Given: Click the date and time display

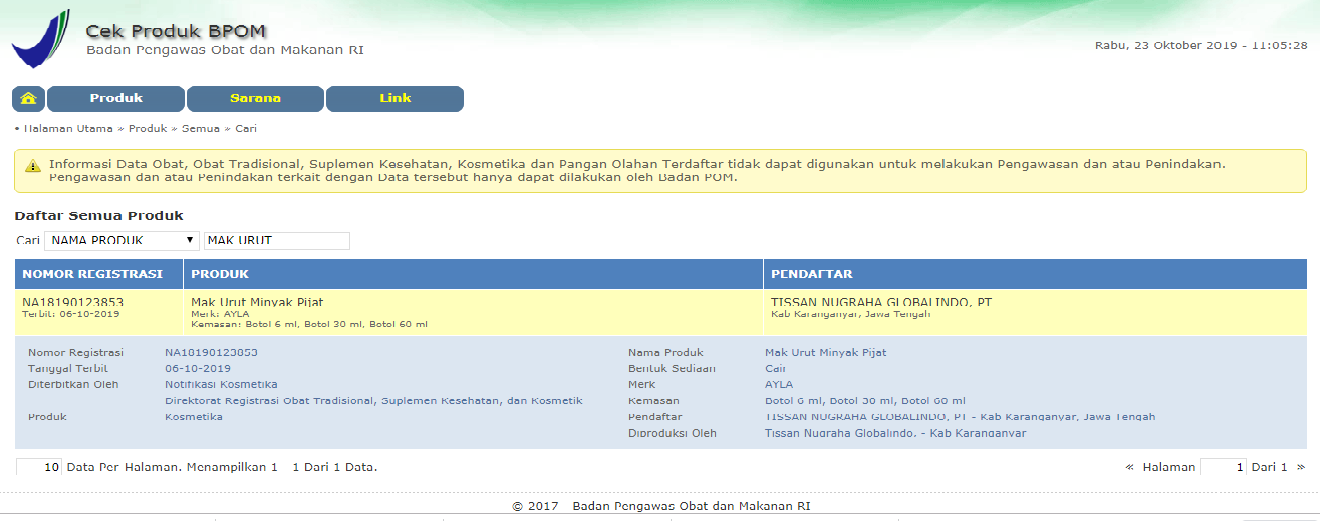Looking at the screenshot, I should point(1201,46).
